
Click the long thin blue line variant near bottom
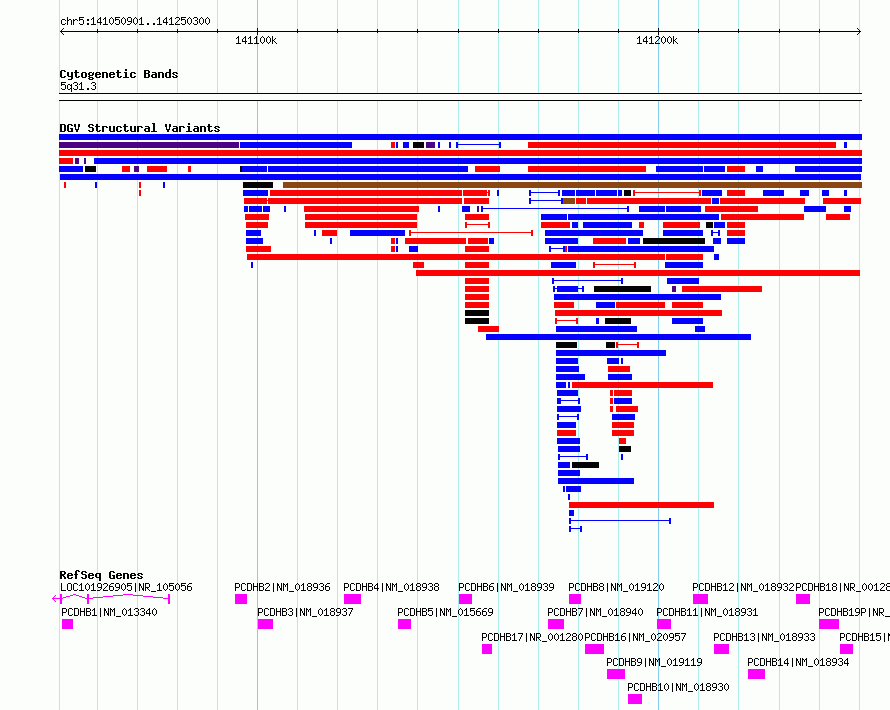(x=620, y=521)
